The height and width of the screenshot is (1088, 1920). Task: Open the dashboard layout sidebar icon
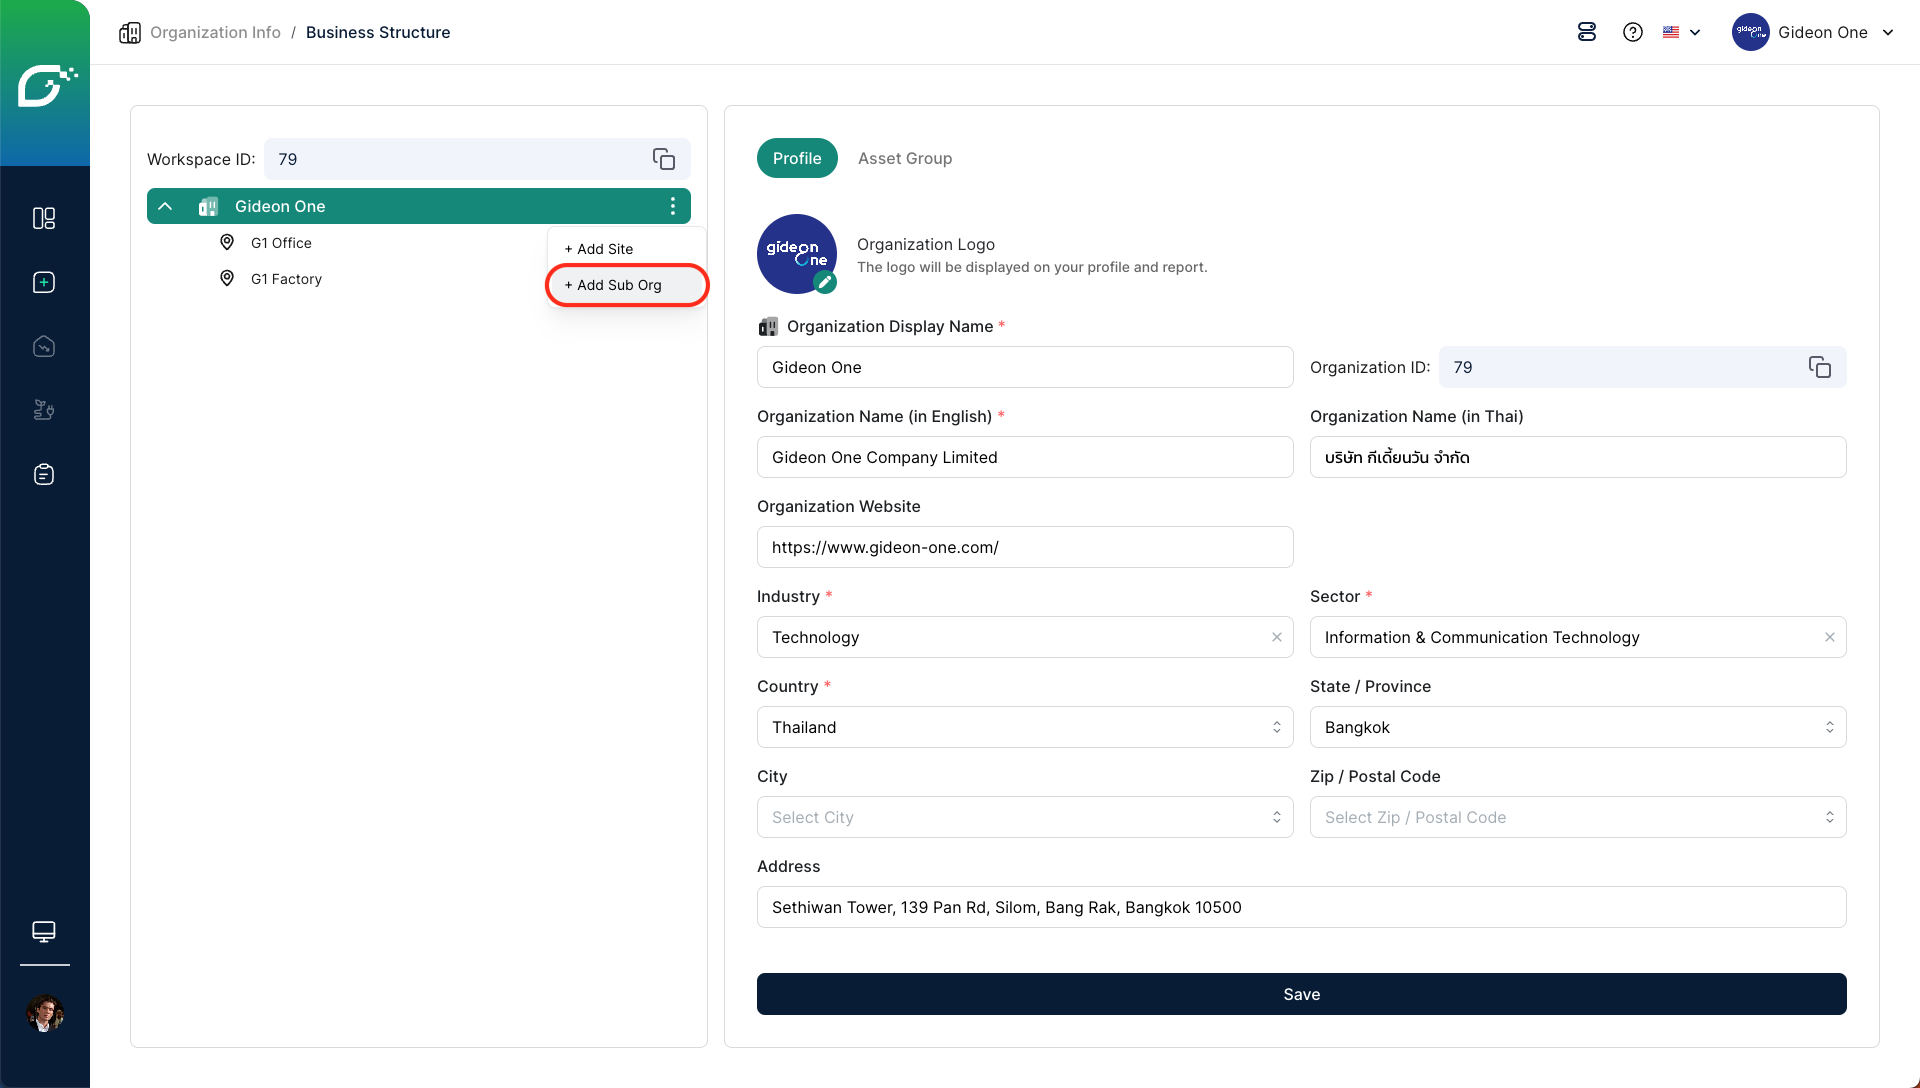pos(44,218)
